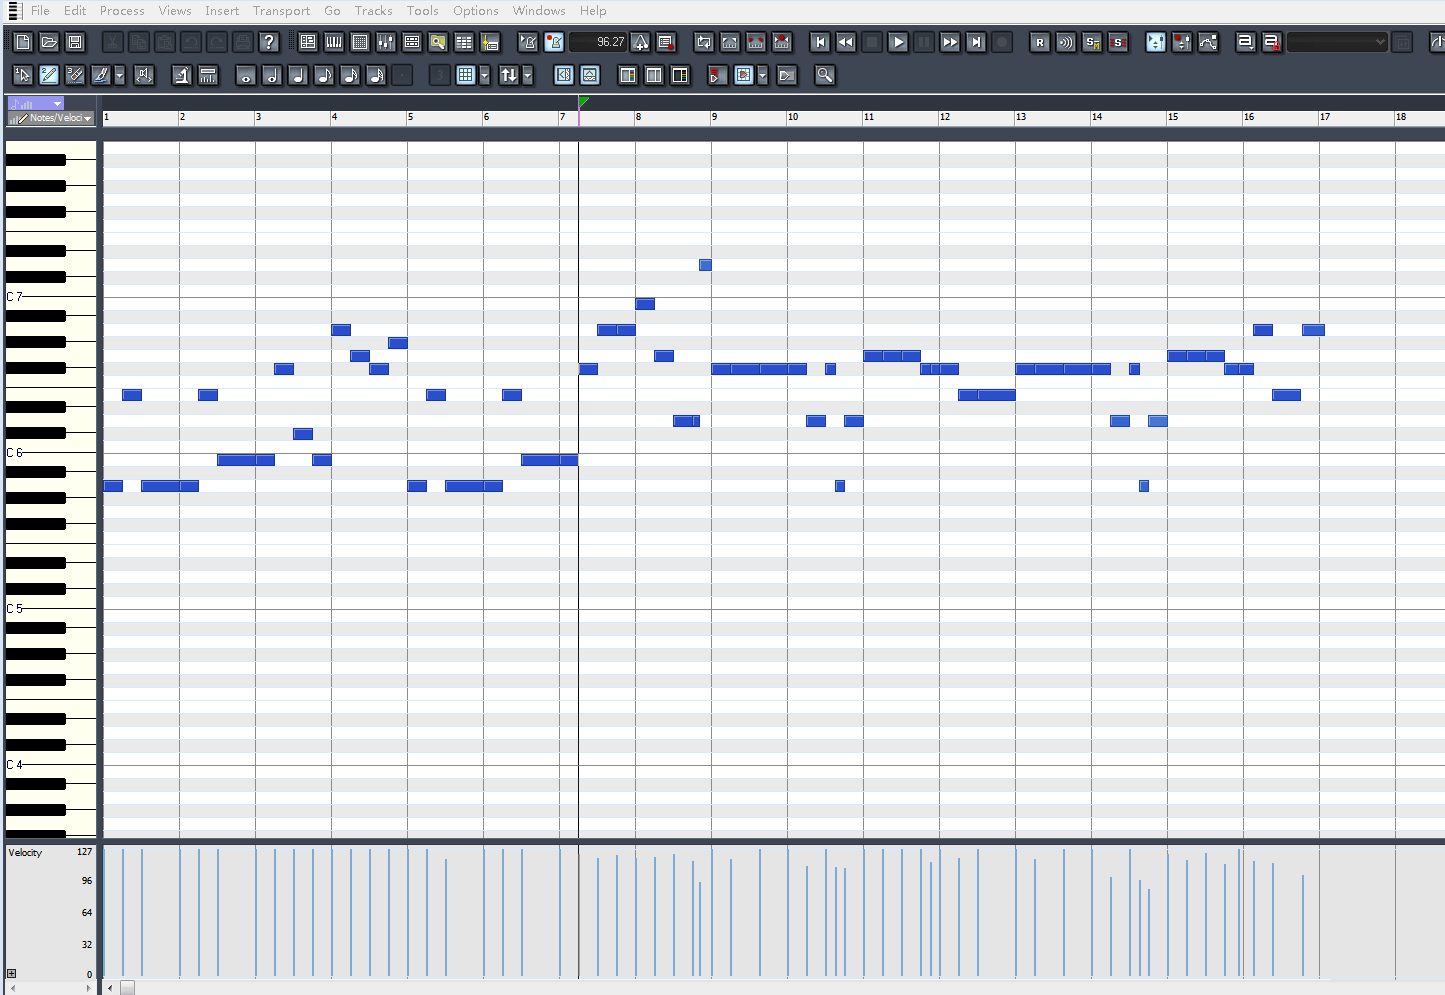Viewport: 1445px width, 995px height.
Task: Activate the Scrub speaker tool
Action: [x=144, y=75]
